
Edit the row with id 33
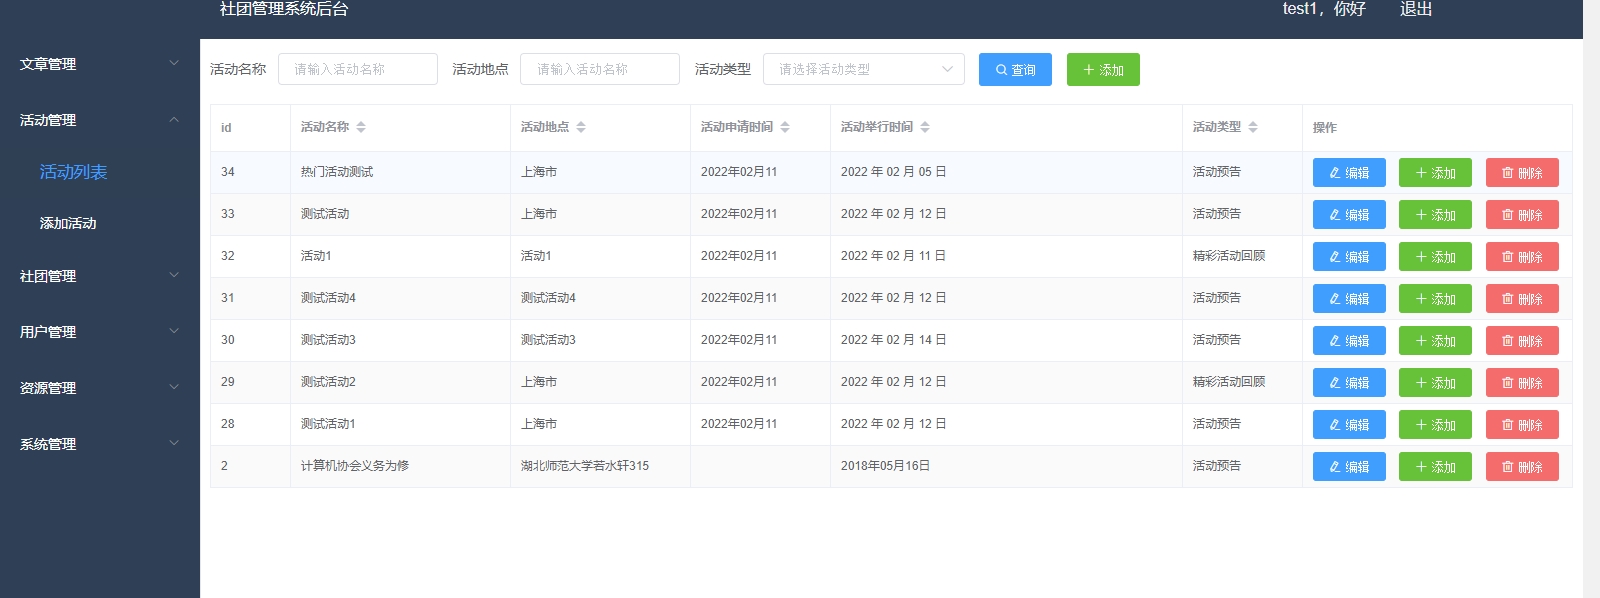pyautogui.click(x=1349, y=215)
